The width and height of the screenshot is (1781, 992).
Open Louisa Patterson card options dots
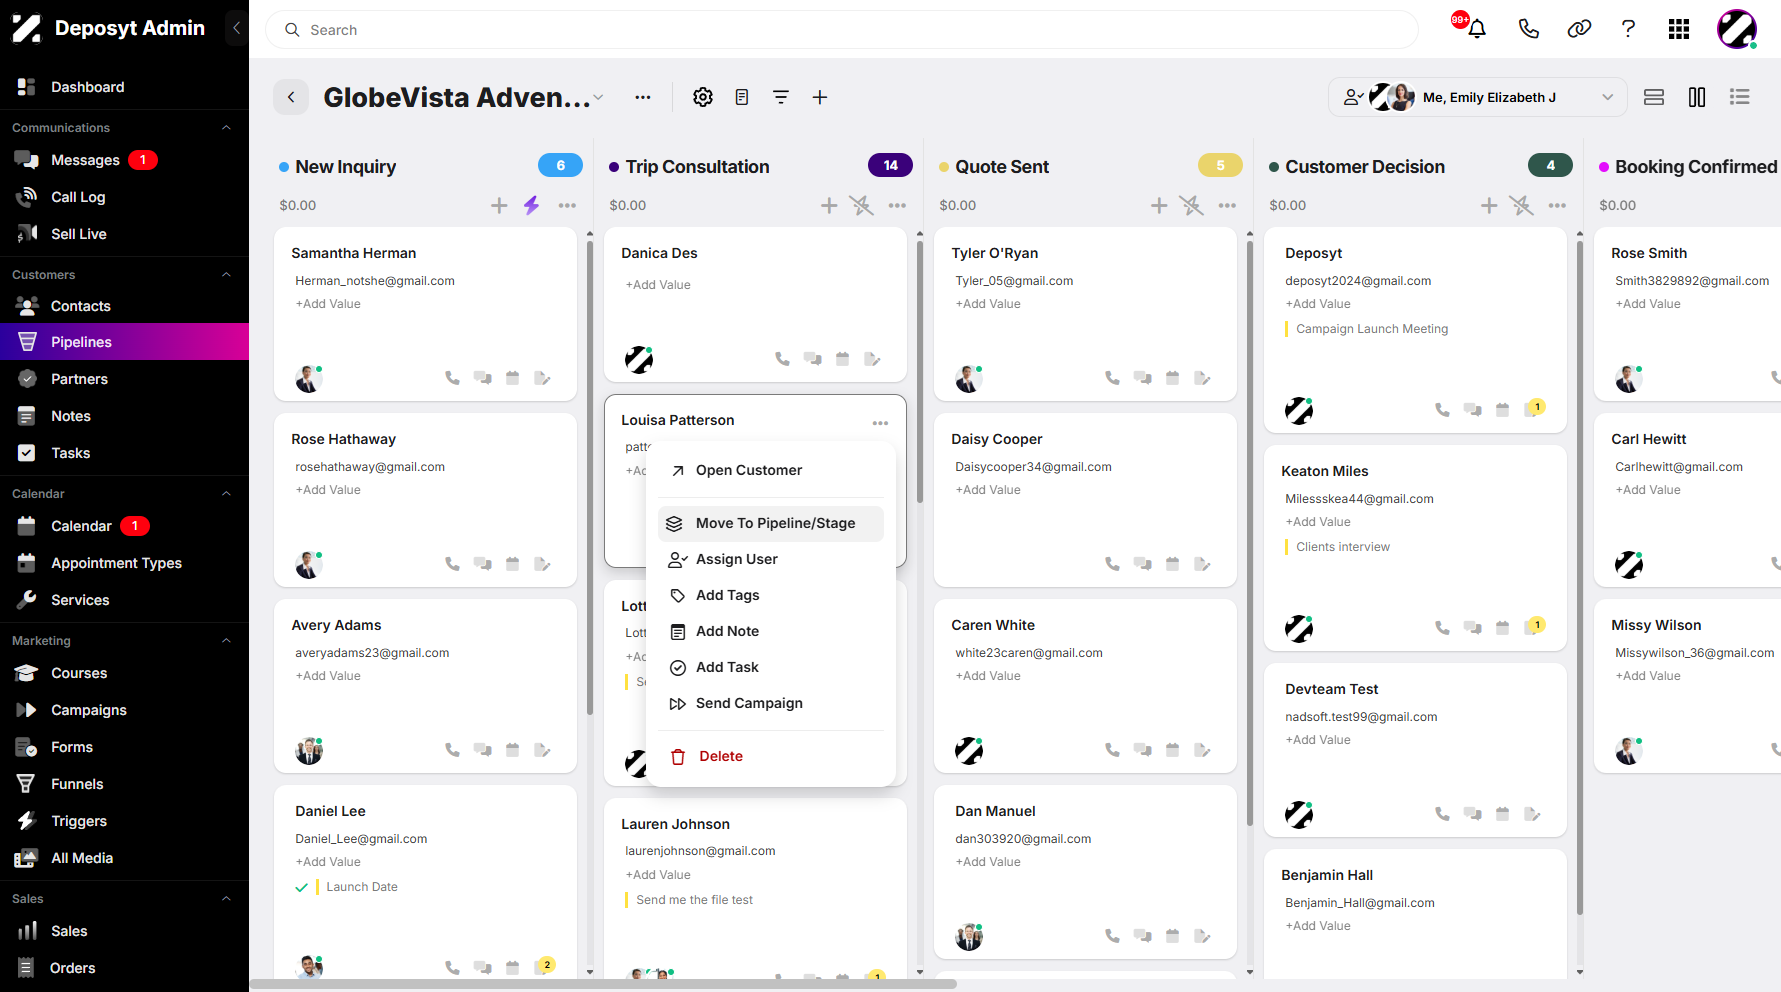880,423
